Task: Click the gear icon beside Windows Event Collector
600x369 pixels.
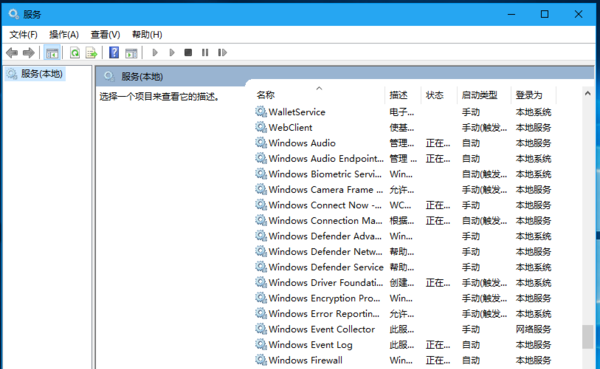Action: pyautogui.click(x=261, y=328)
